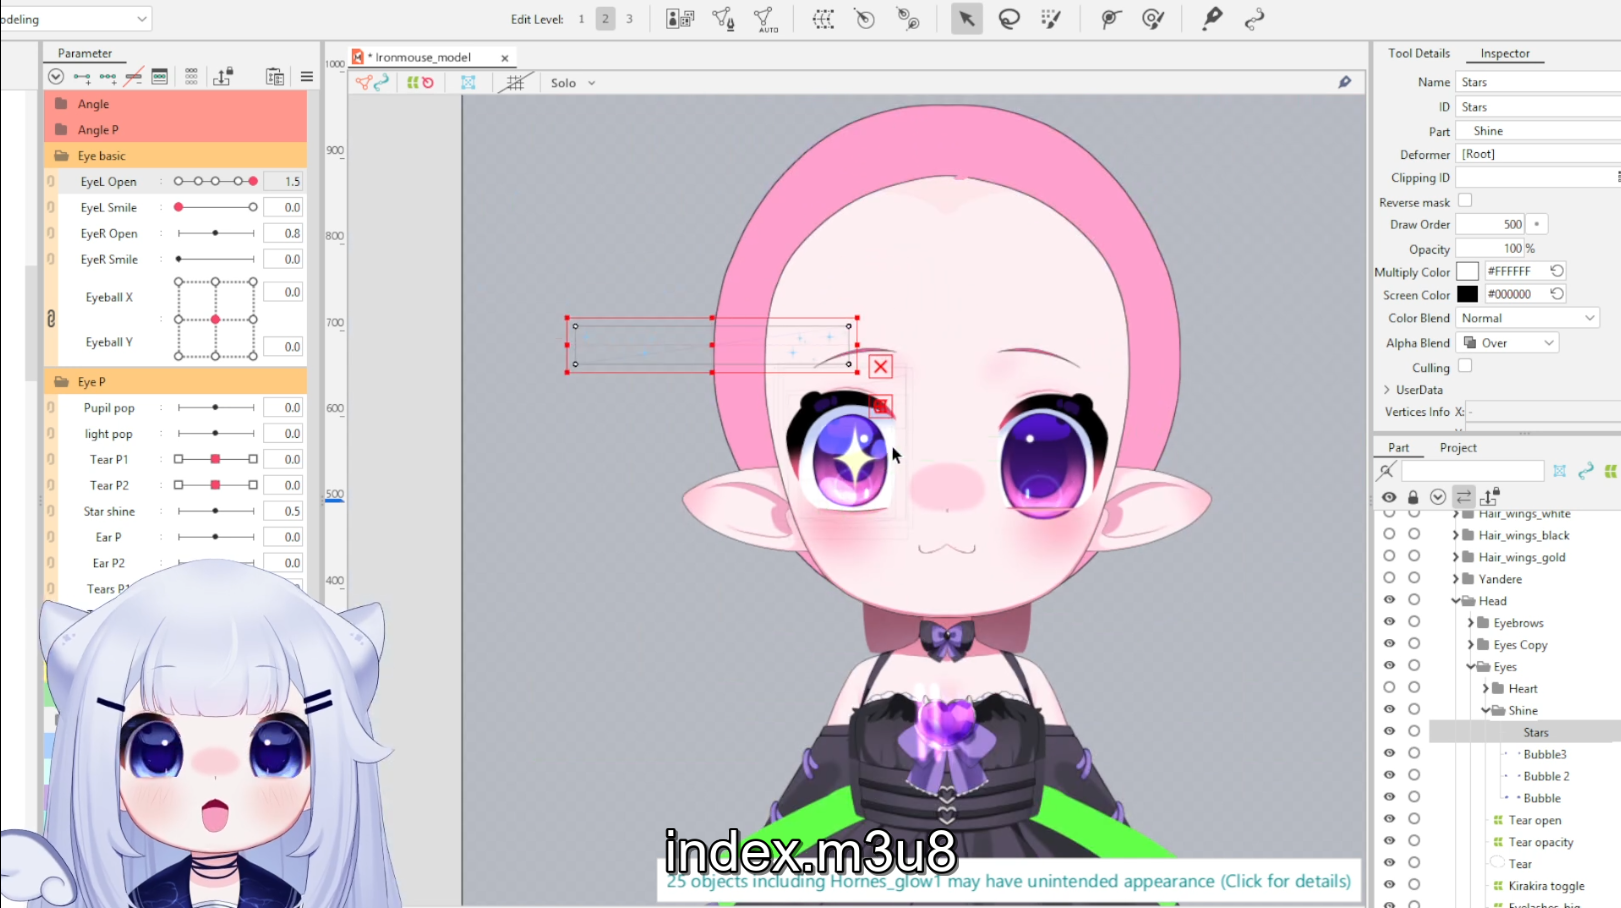This screenshot has height=908, width=1621.
Task: Select the Ironmouse_model document tab
Action: pos(431,57)
